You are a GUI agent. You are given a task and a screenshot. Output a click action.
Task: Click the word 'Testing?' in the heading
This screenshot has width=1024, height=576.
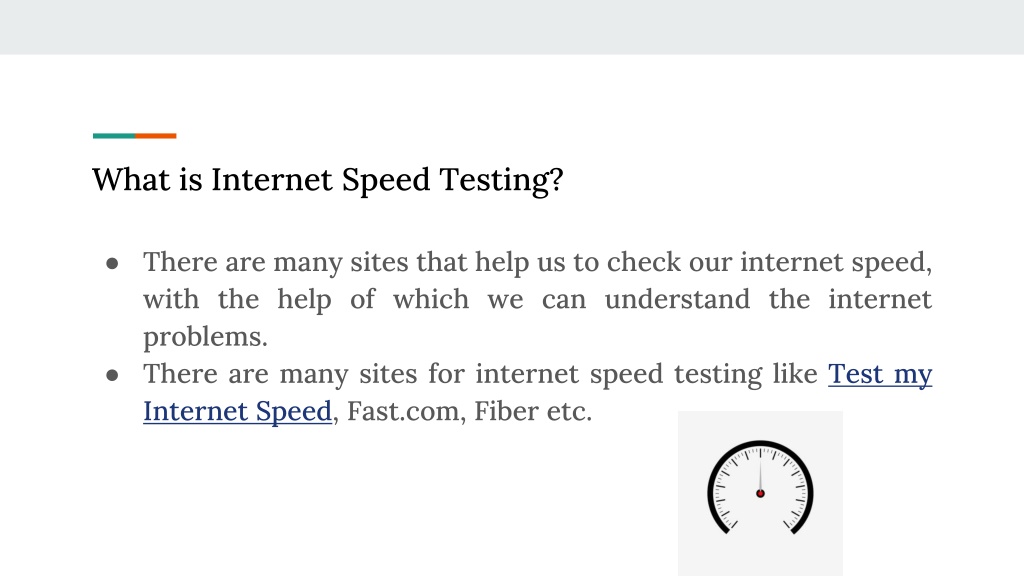(501, 181)
